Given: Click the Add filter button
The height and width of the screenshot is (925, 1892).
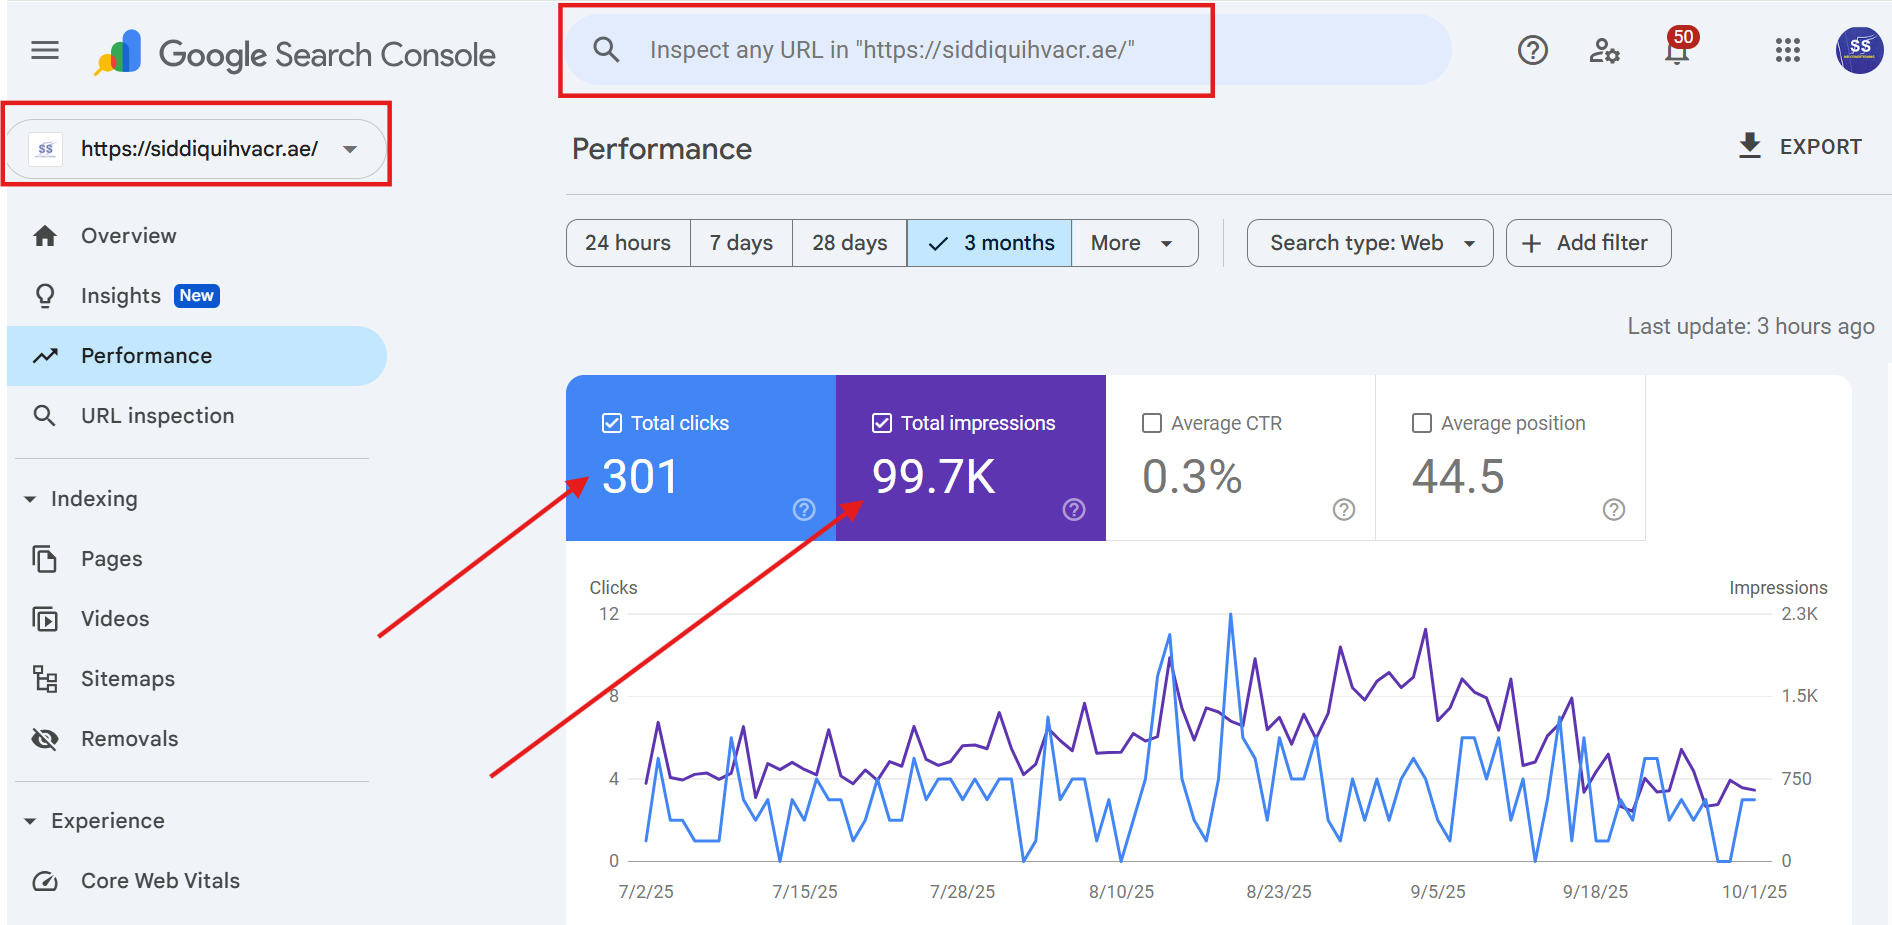Looking at the screenshot, I should (1587, 243).
